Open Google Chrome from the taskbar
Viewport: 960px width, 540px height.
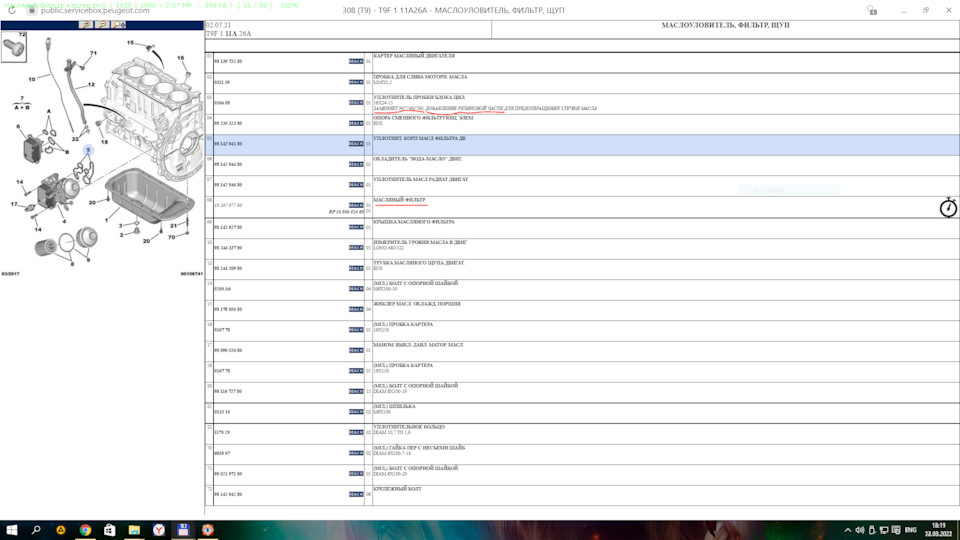(x=85, y=530)
